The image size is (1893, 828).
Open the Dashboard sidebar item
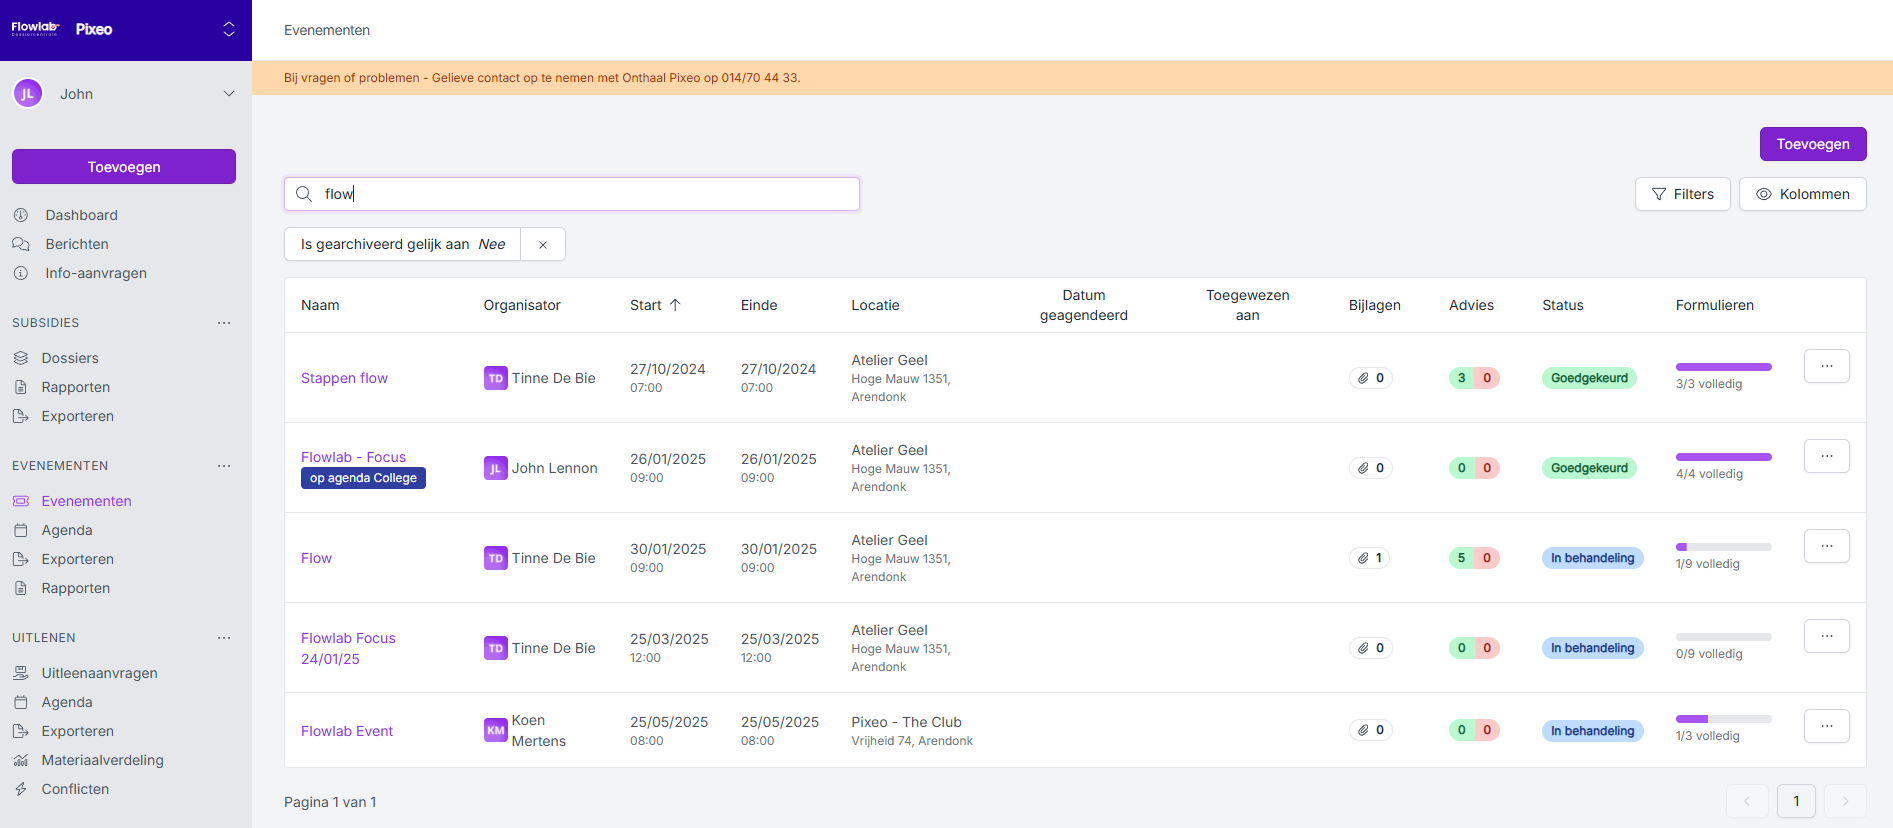(81, 215)
